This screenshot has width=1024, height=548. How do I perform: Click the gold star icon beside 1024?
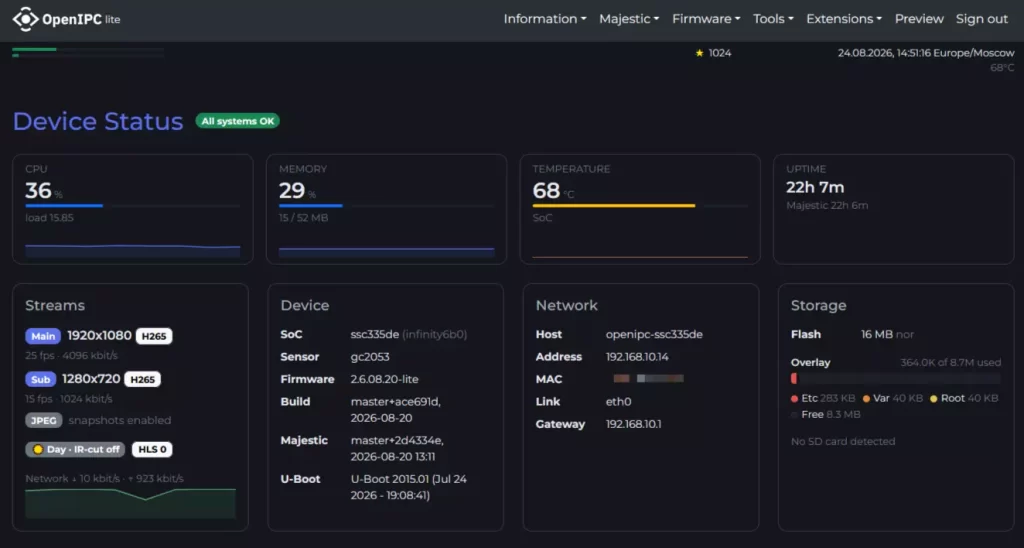699,53
